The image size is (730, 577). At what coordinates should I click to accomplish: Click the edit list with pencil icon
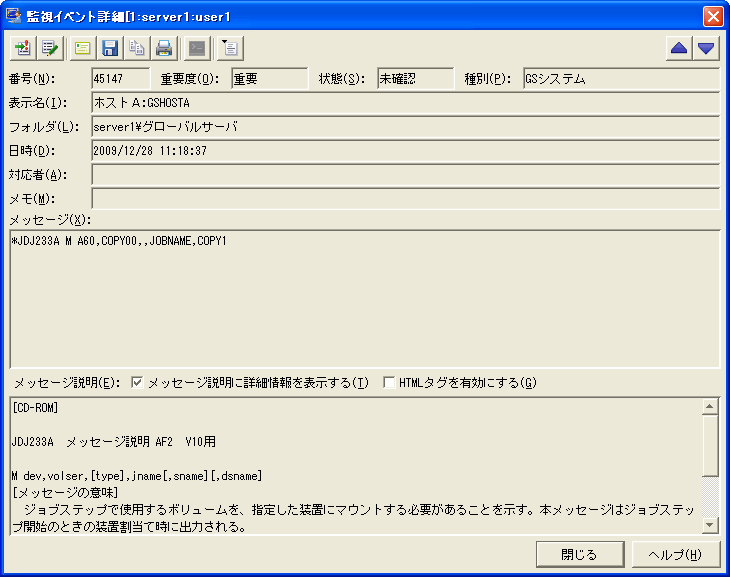[x=50, y=48]
